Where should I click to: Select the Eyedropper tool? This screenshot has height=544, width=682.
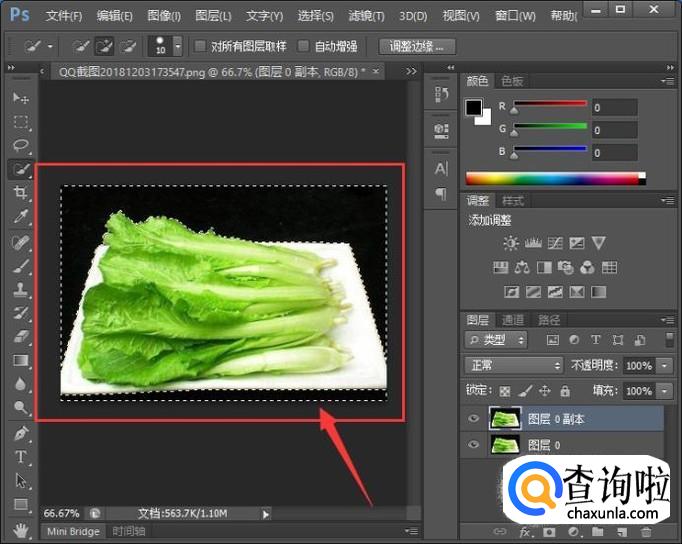20,217
